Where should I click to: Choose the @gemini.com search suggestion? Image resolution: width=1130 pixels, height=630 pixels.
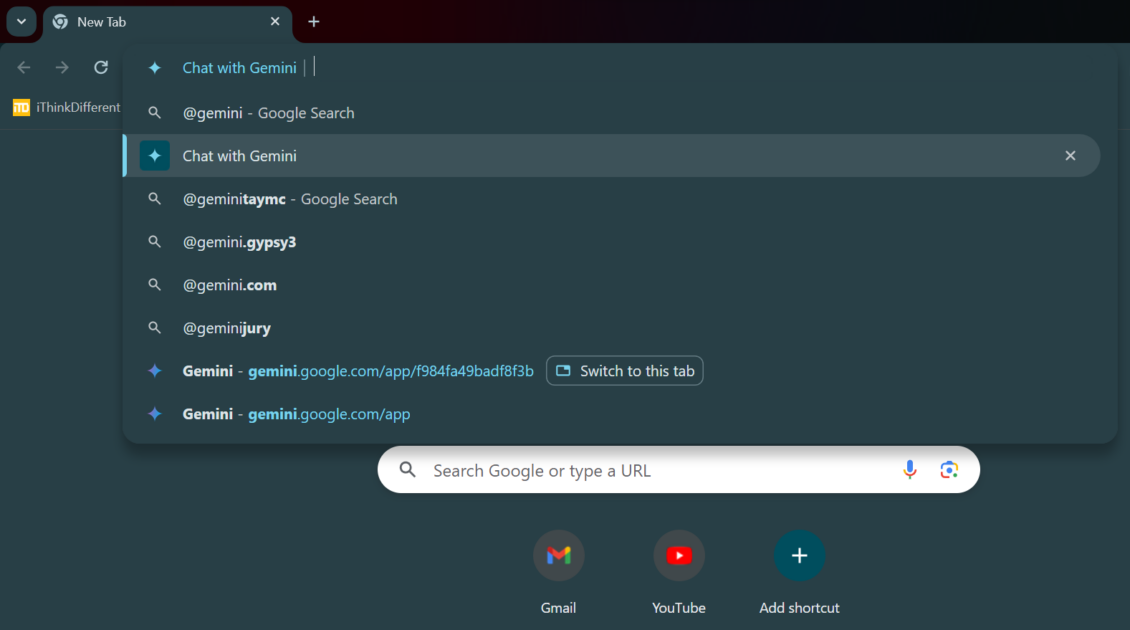(x=230, y=285)
